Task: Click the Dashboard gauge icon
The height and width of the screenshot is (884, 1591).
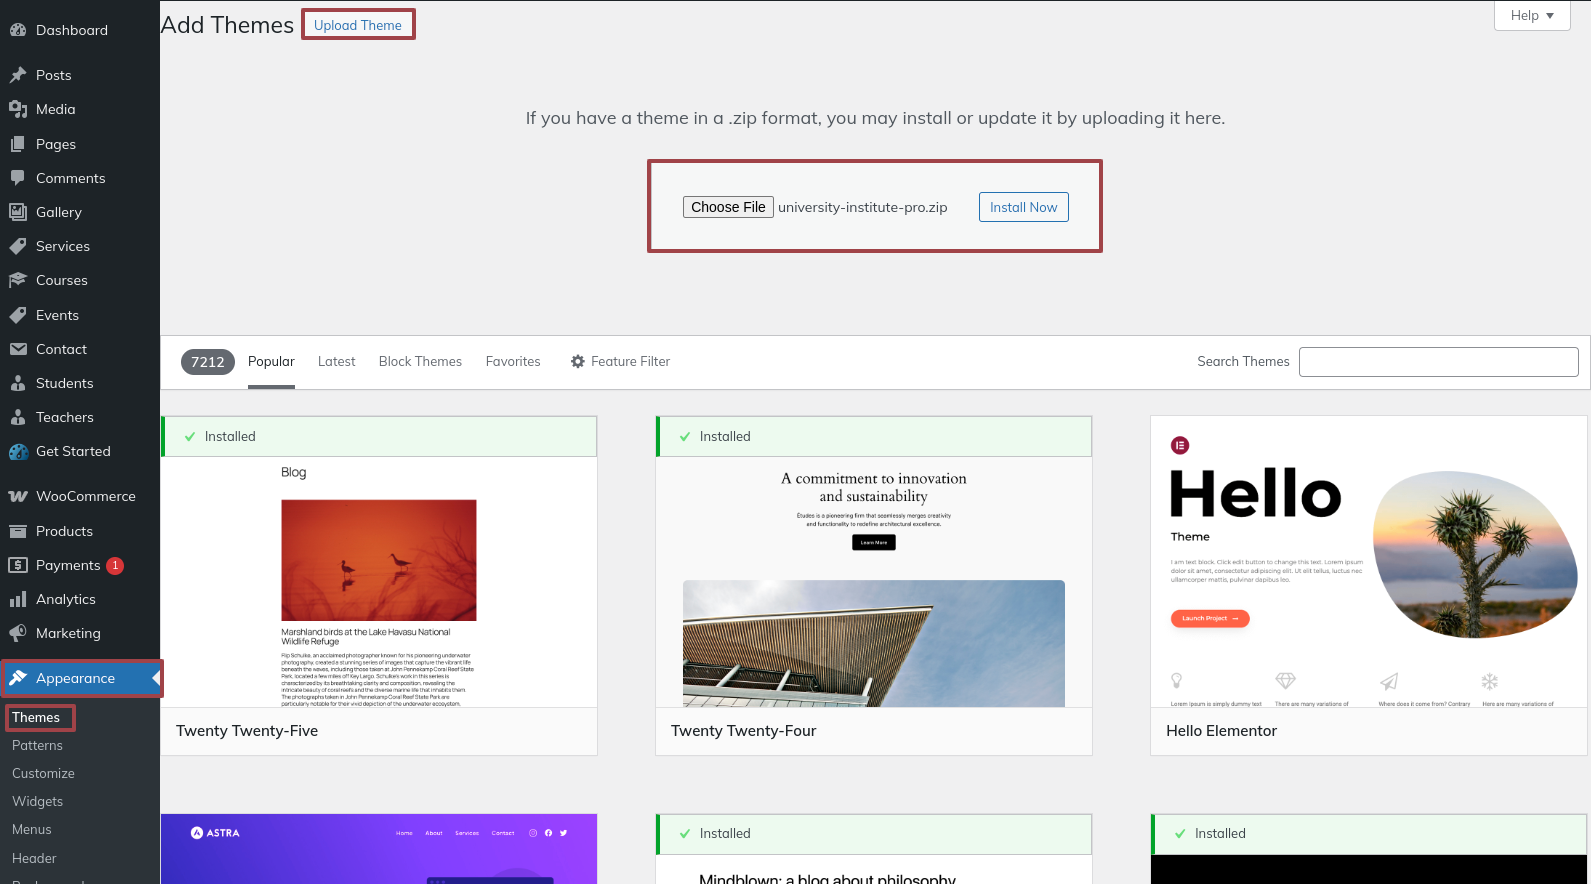Action: 18,30
